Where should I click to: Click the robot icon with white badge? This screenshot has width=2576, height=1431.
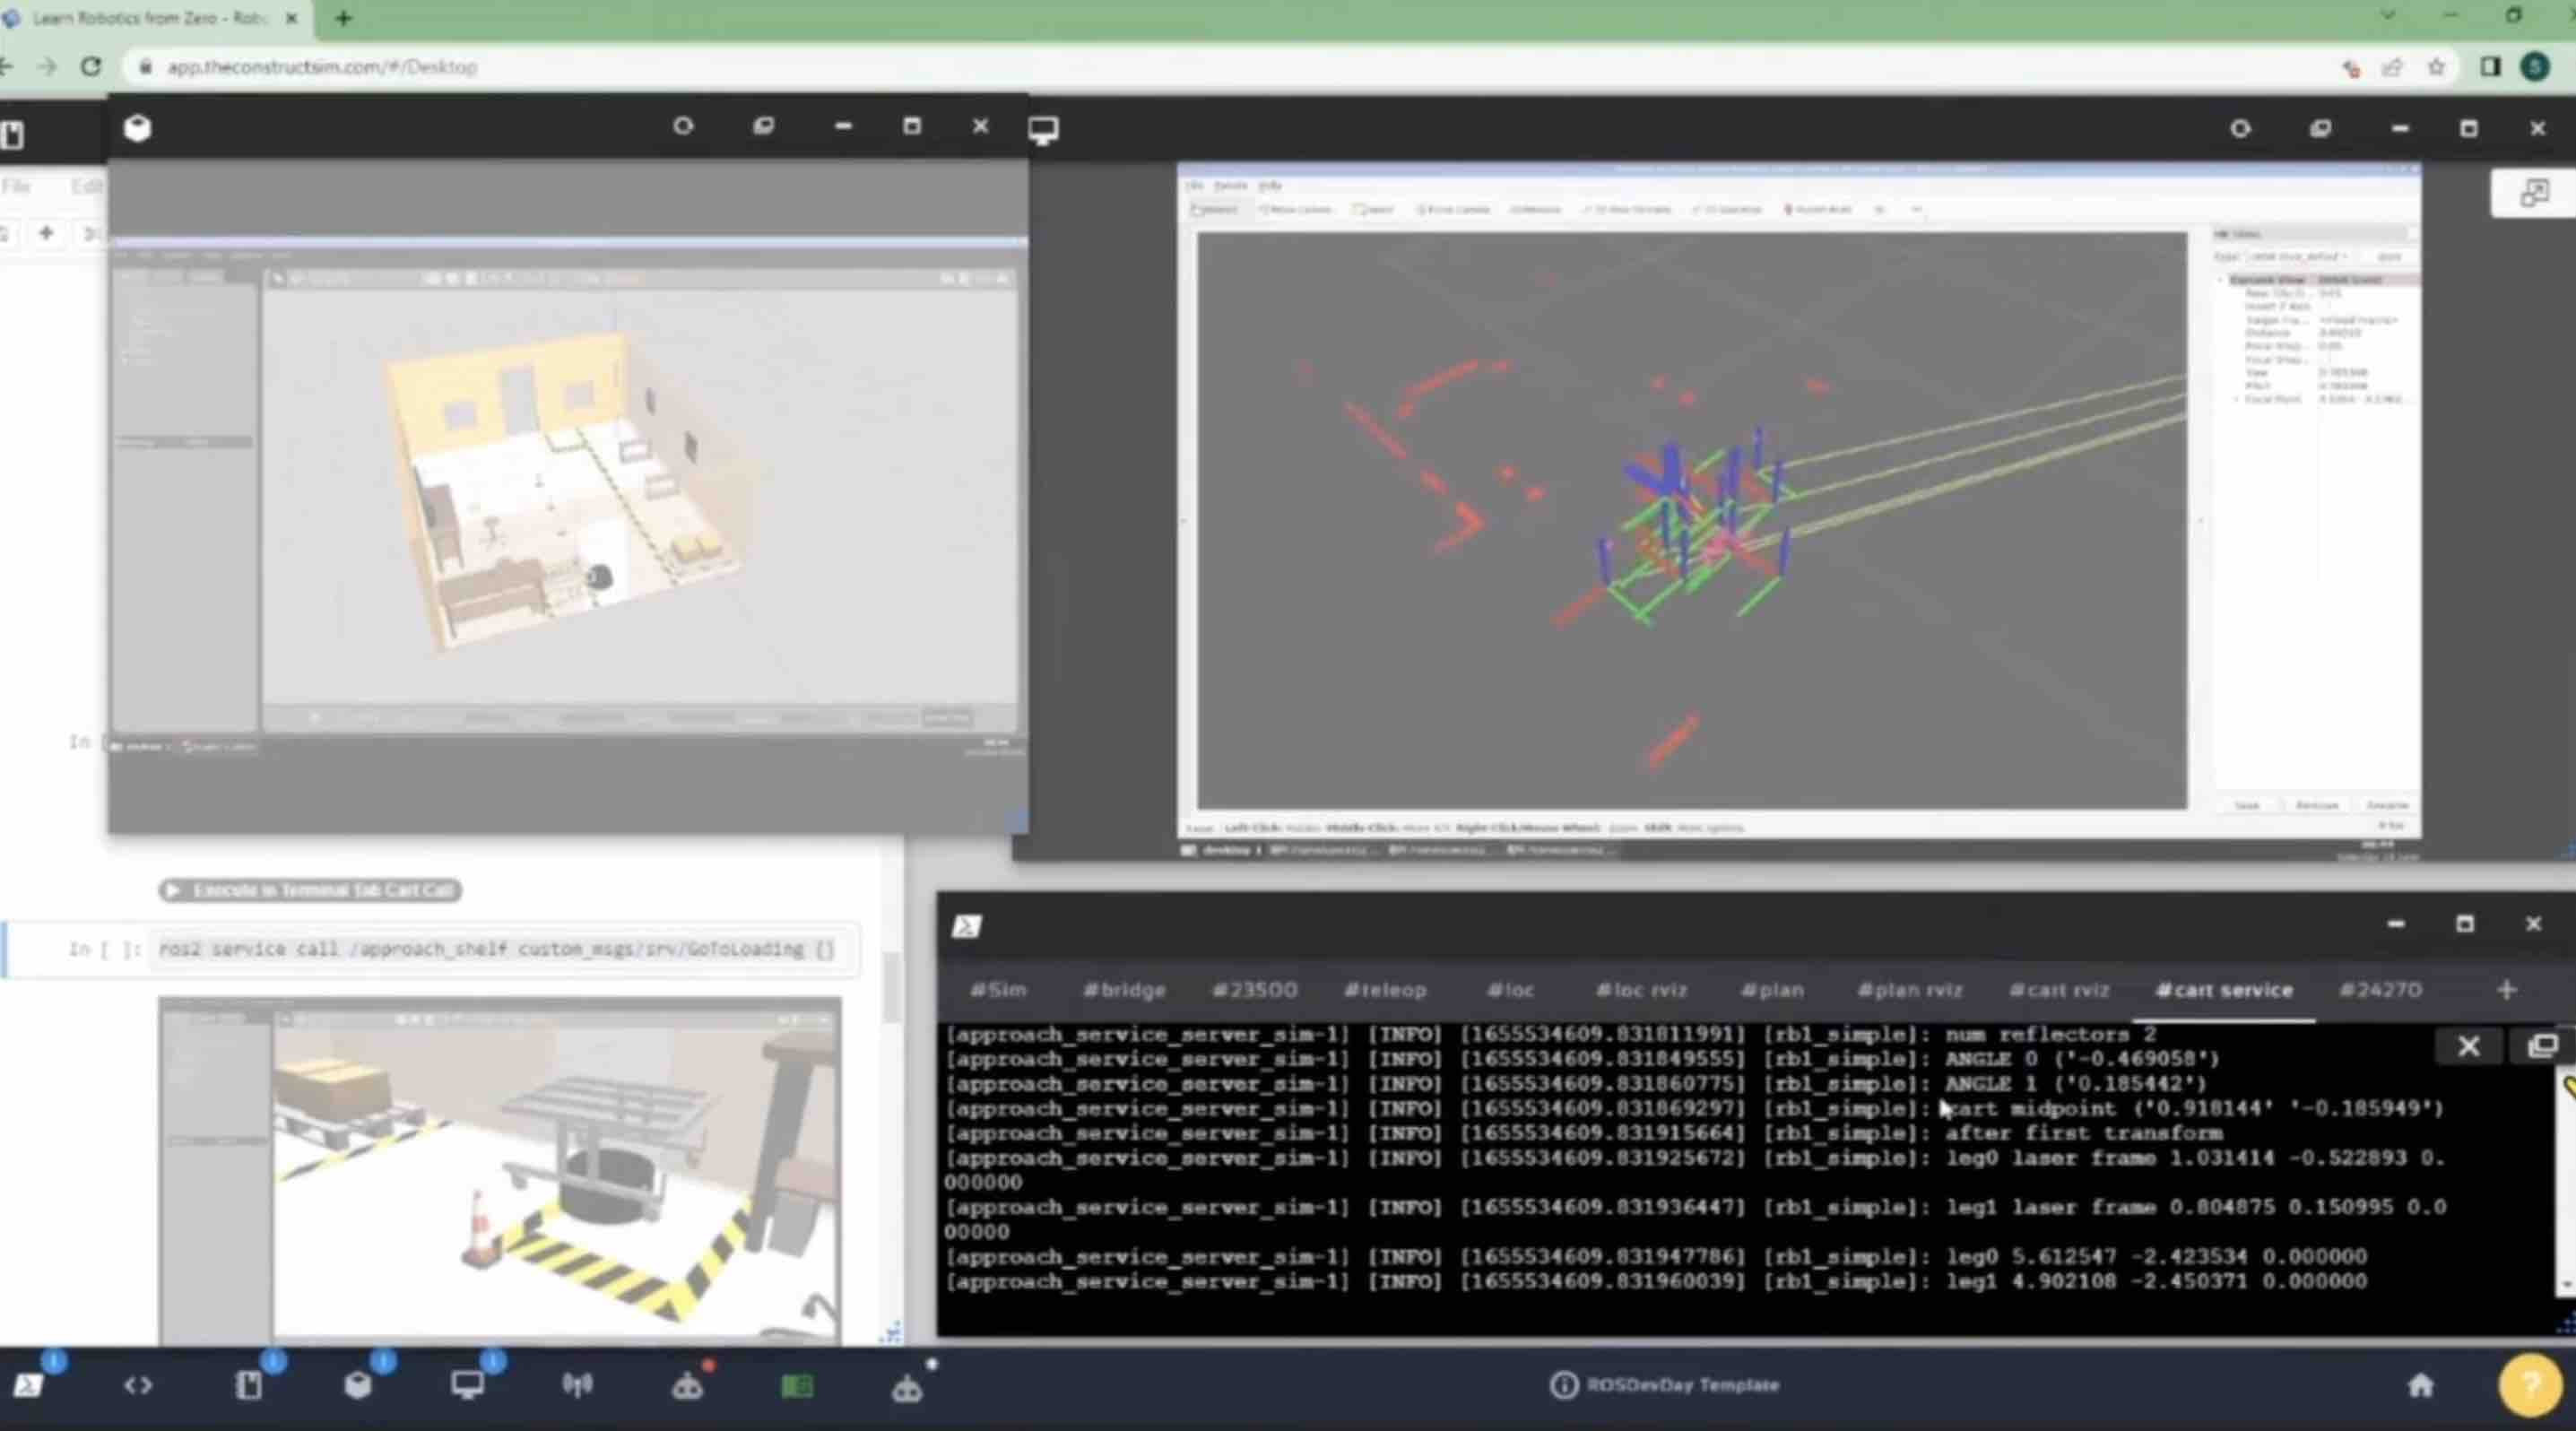[x=907, y=1388]
